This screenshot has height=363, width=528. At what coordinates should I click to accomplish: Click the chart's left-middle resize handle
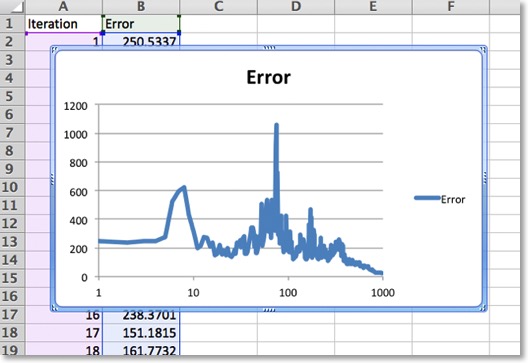53,179
